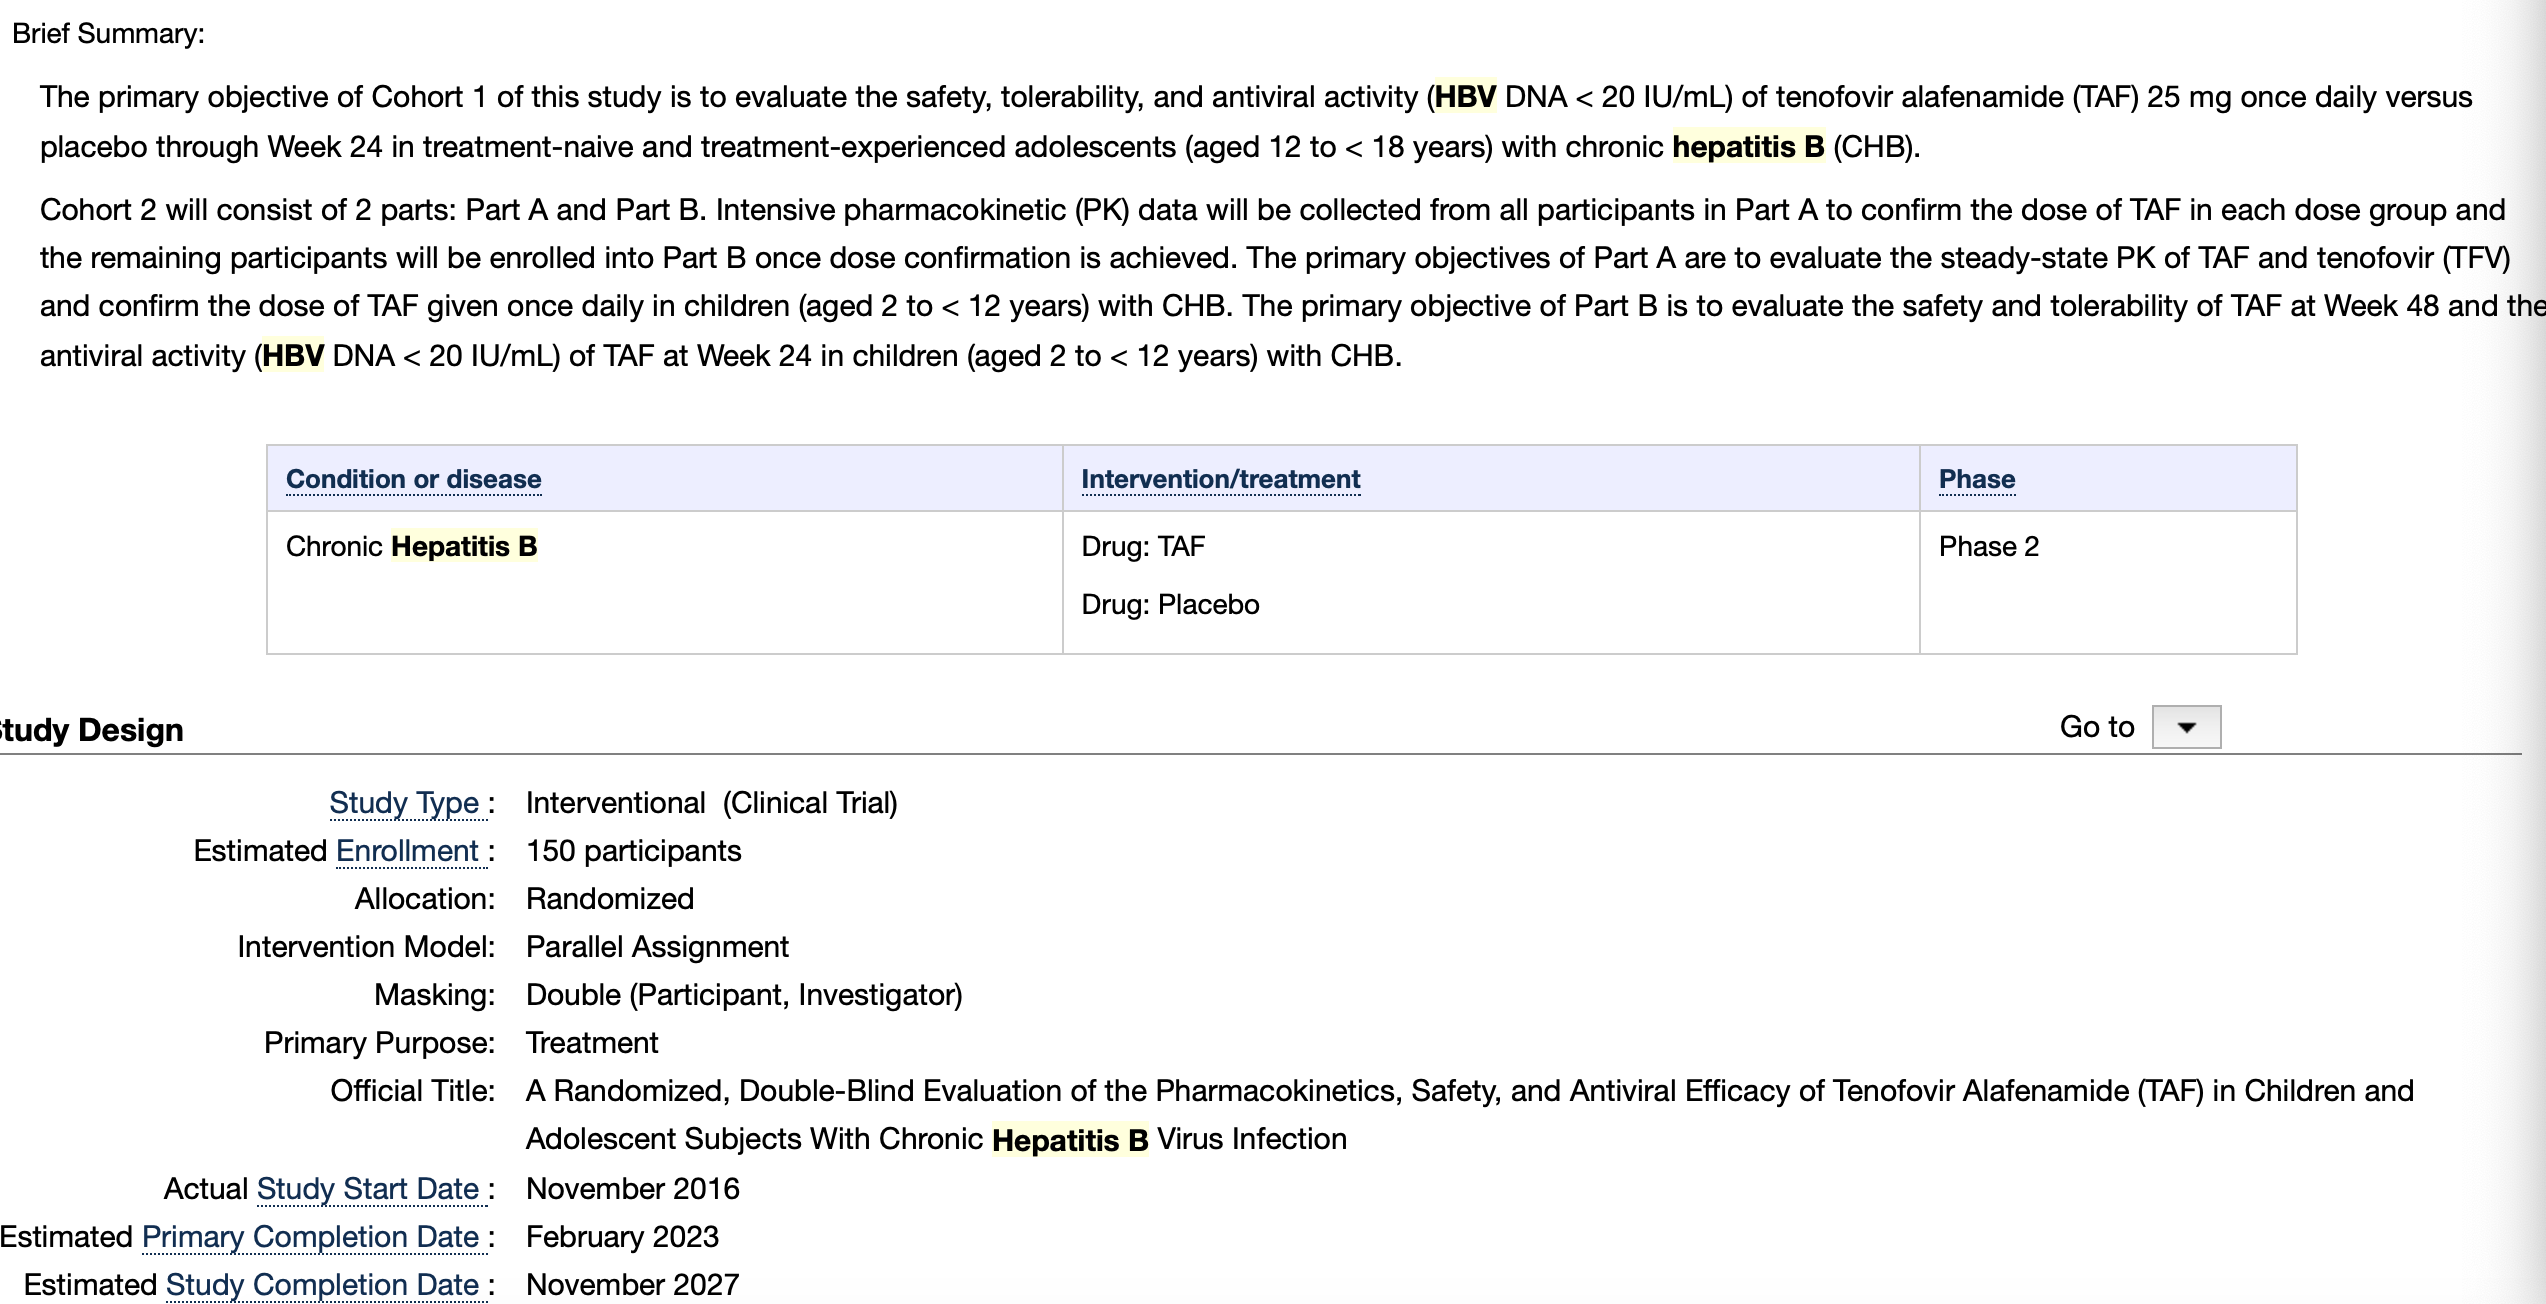Click the 'Masking:' label
Viewport: 2546px width, 1304px height.
435,995
